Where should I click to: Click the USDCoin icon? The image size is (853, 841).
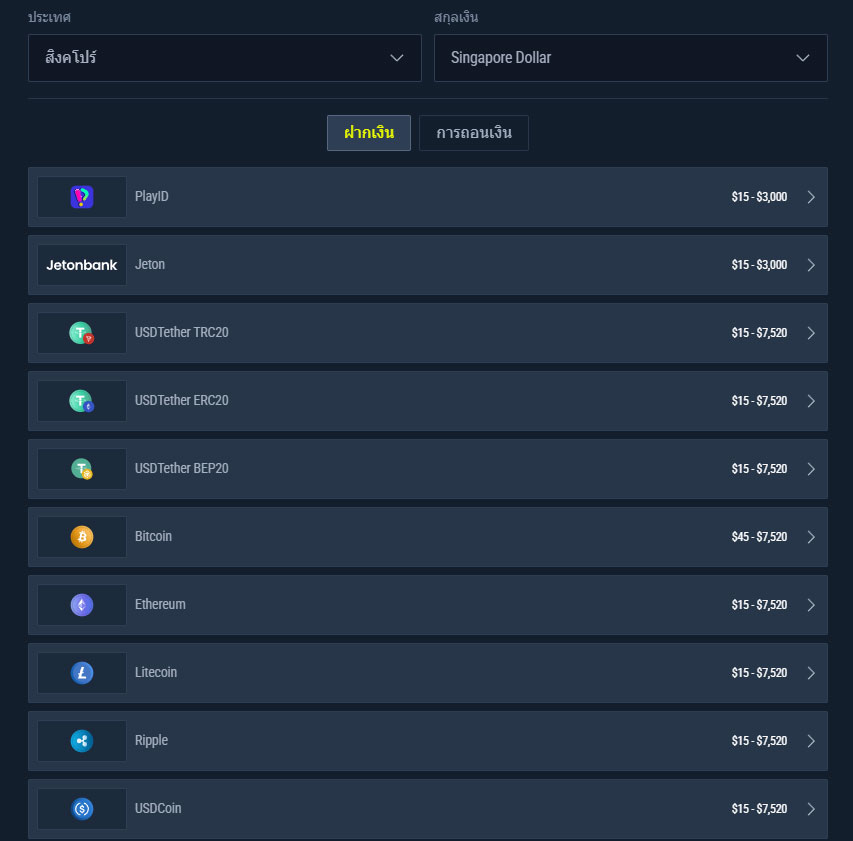(x=81, y=809)
